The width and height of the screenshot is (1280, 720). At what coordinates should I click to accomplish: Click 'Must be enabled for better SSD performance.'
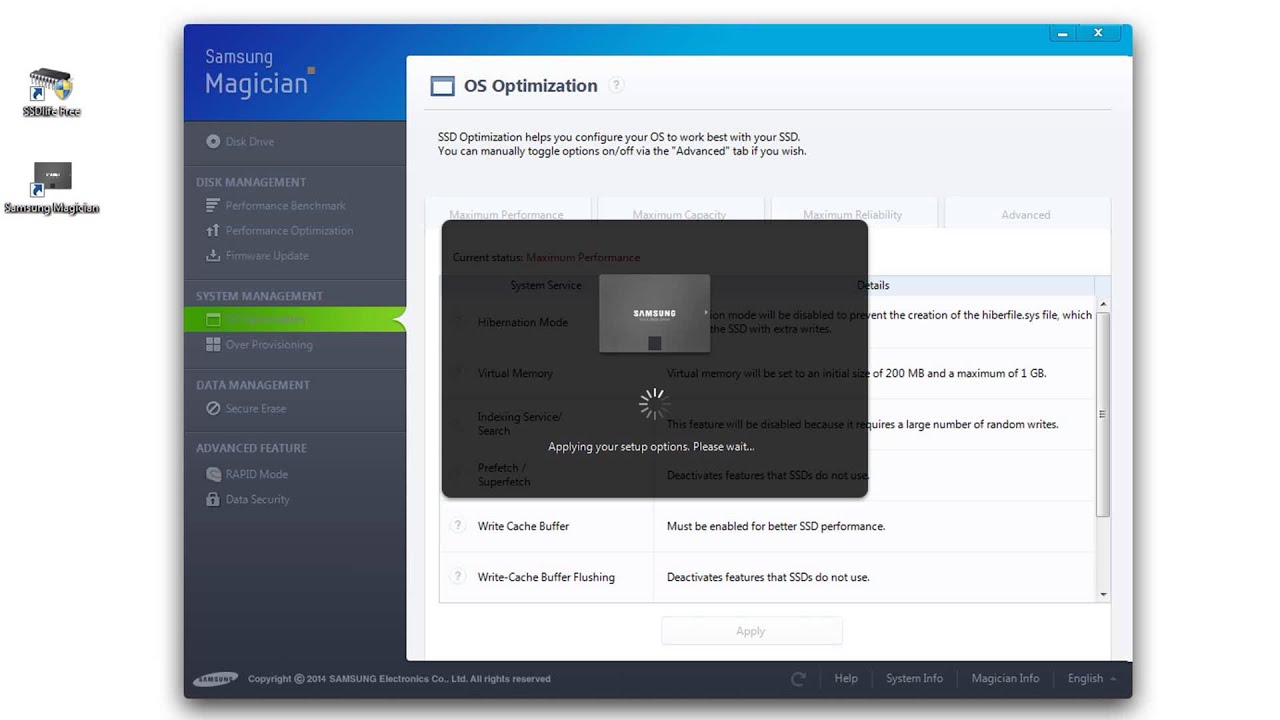tap(776, 526)
